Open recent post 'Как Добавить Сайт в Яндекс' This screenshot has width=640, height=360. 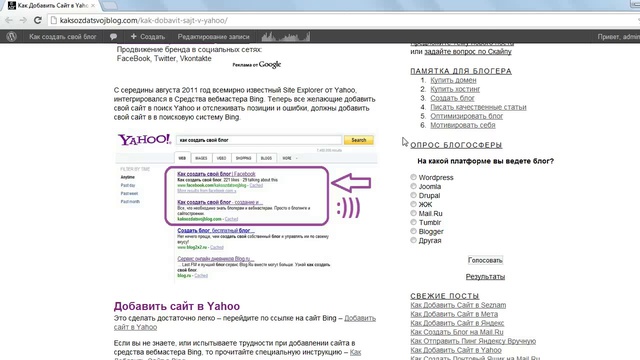457,323
